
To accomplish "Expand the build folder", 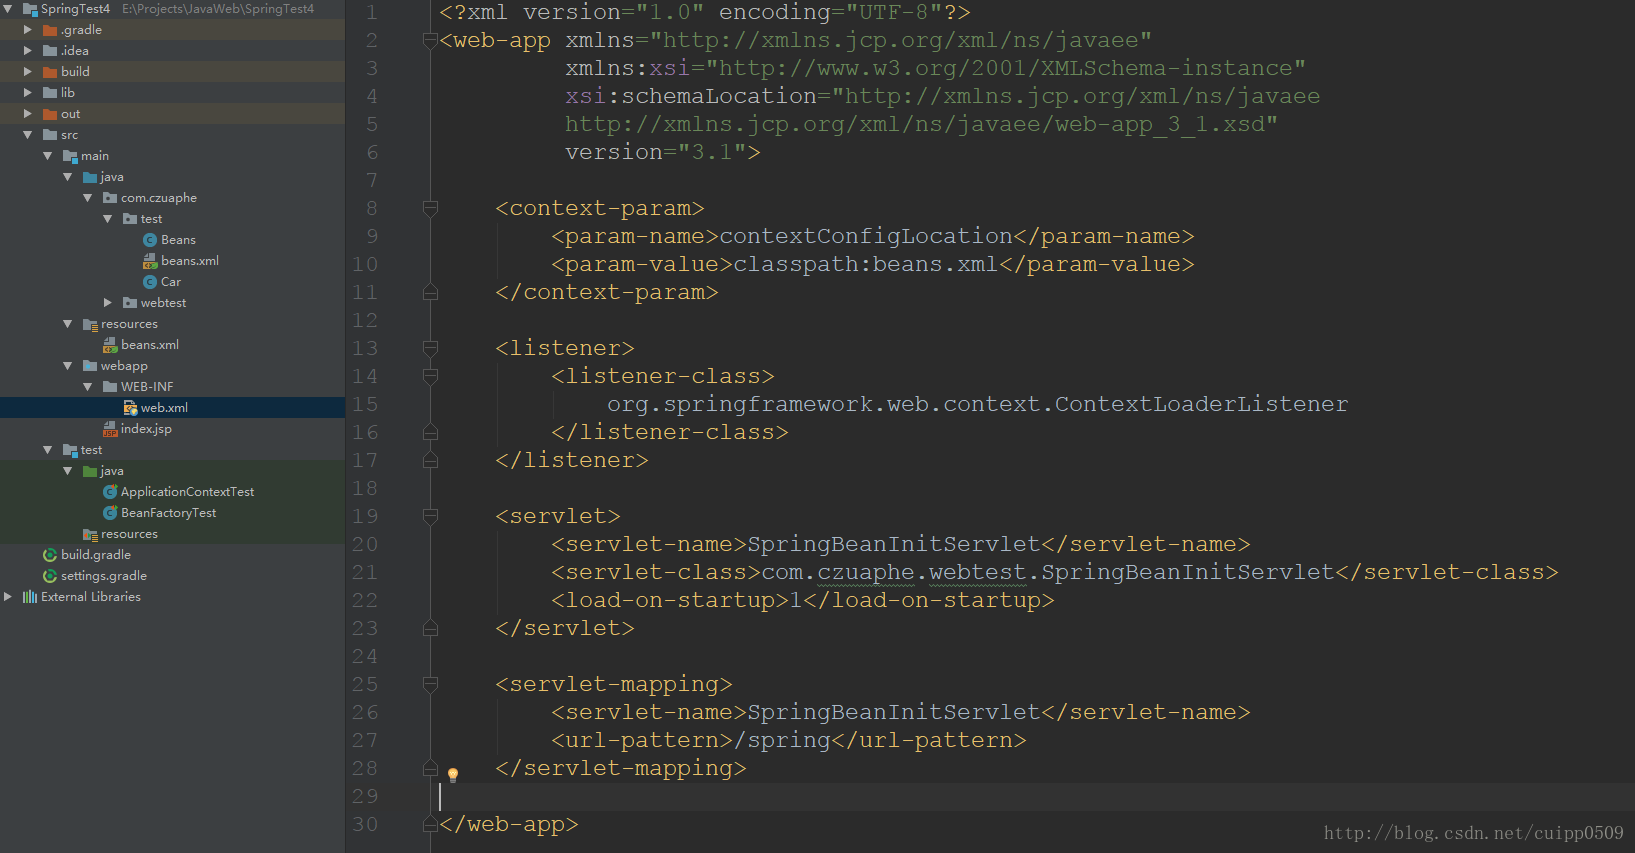I will [x=28, y=72].
